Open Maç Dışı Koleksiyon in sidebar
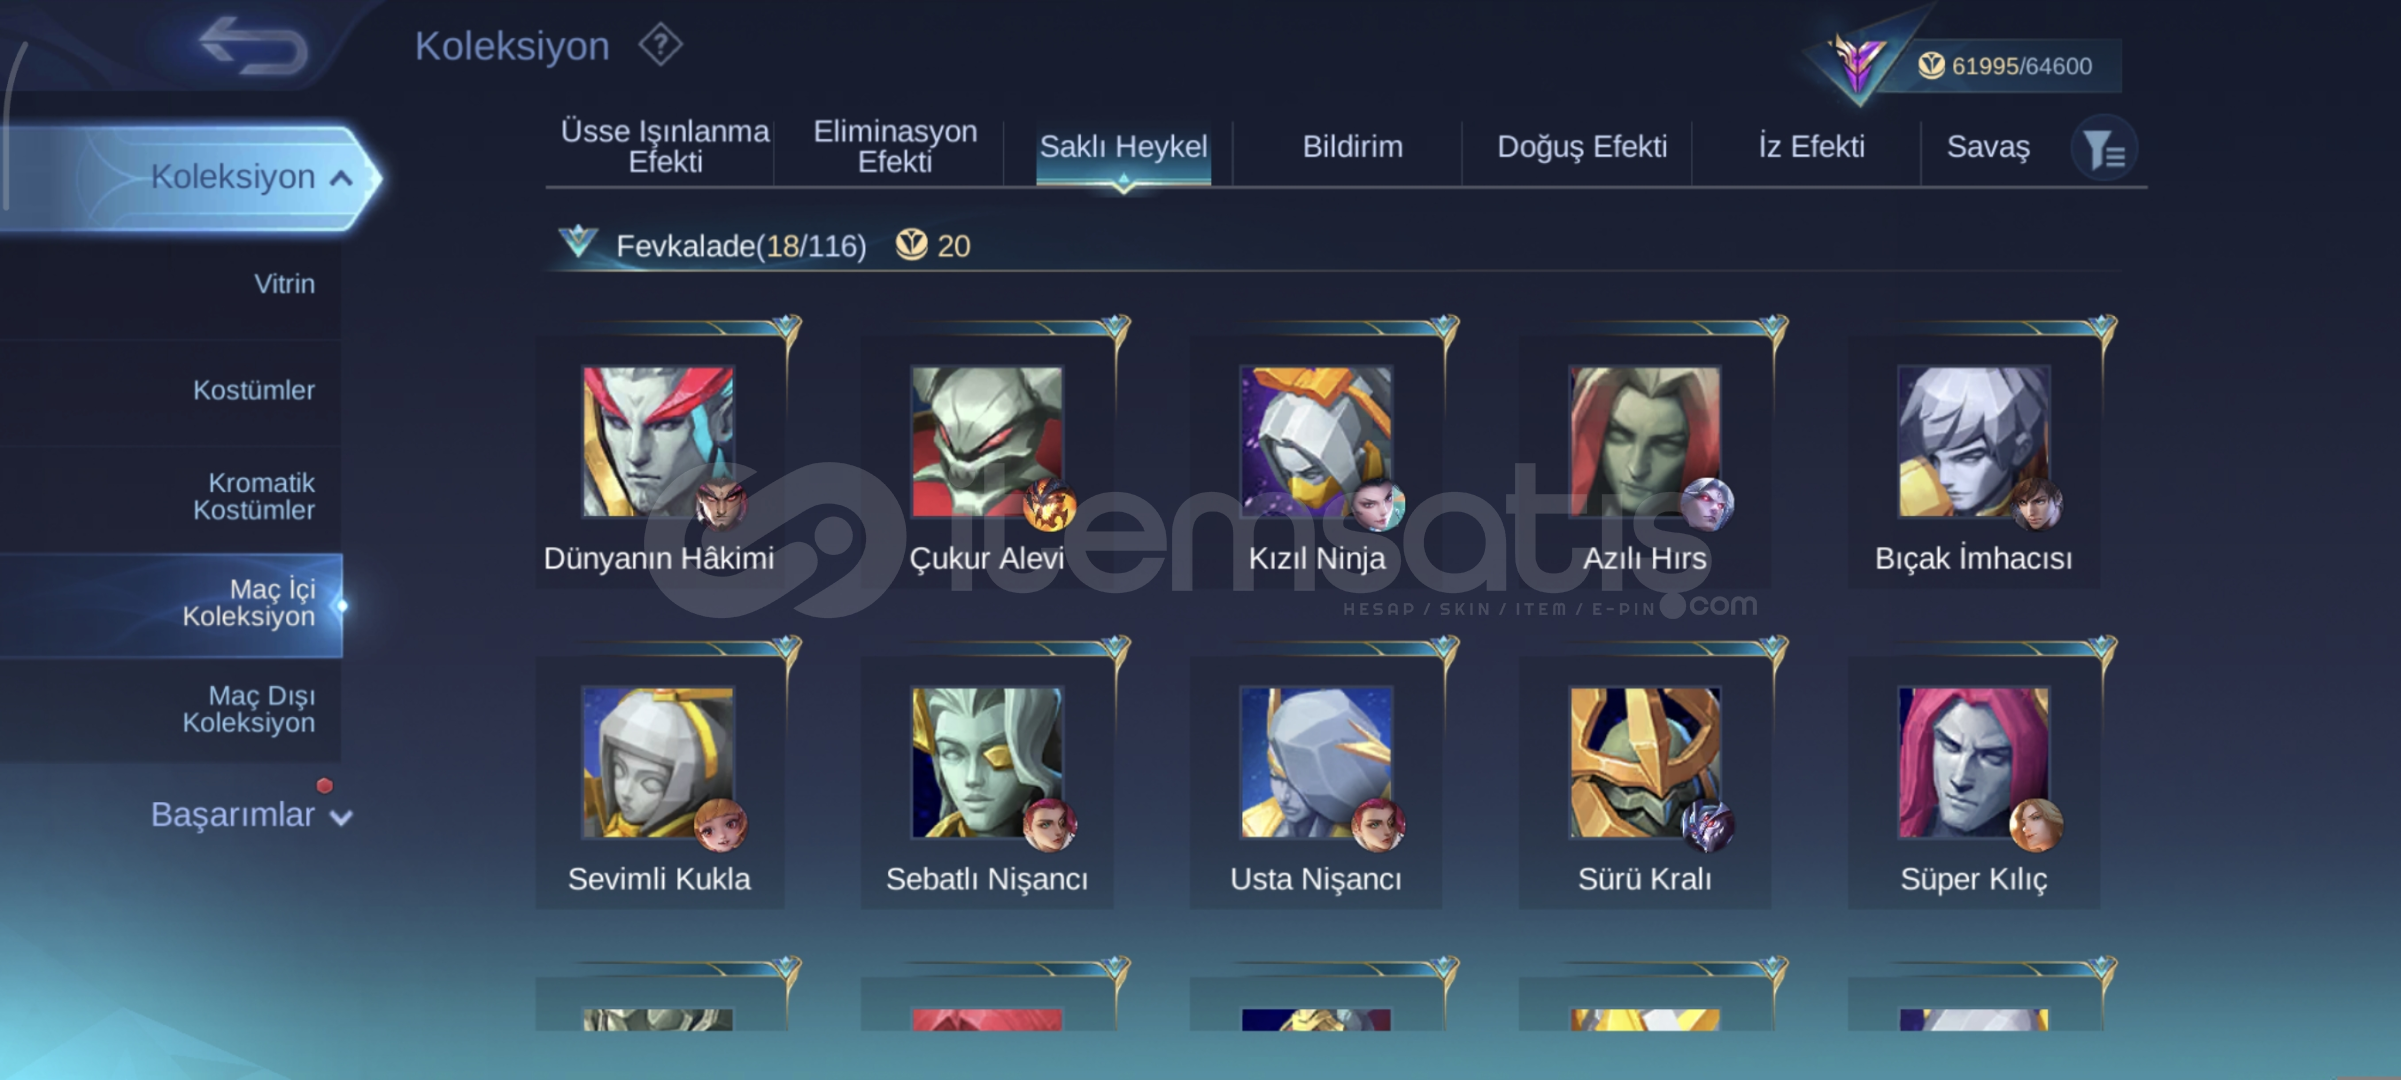This screenshot has width=2401, height=1080. 248,709
